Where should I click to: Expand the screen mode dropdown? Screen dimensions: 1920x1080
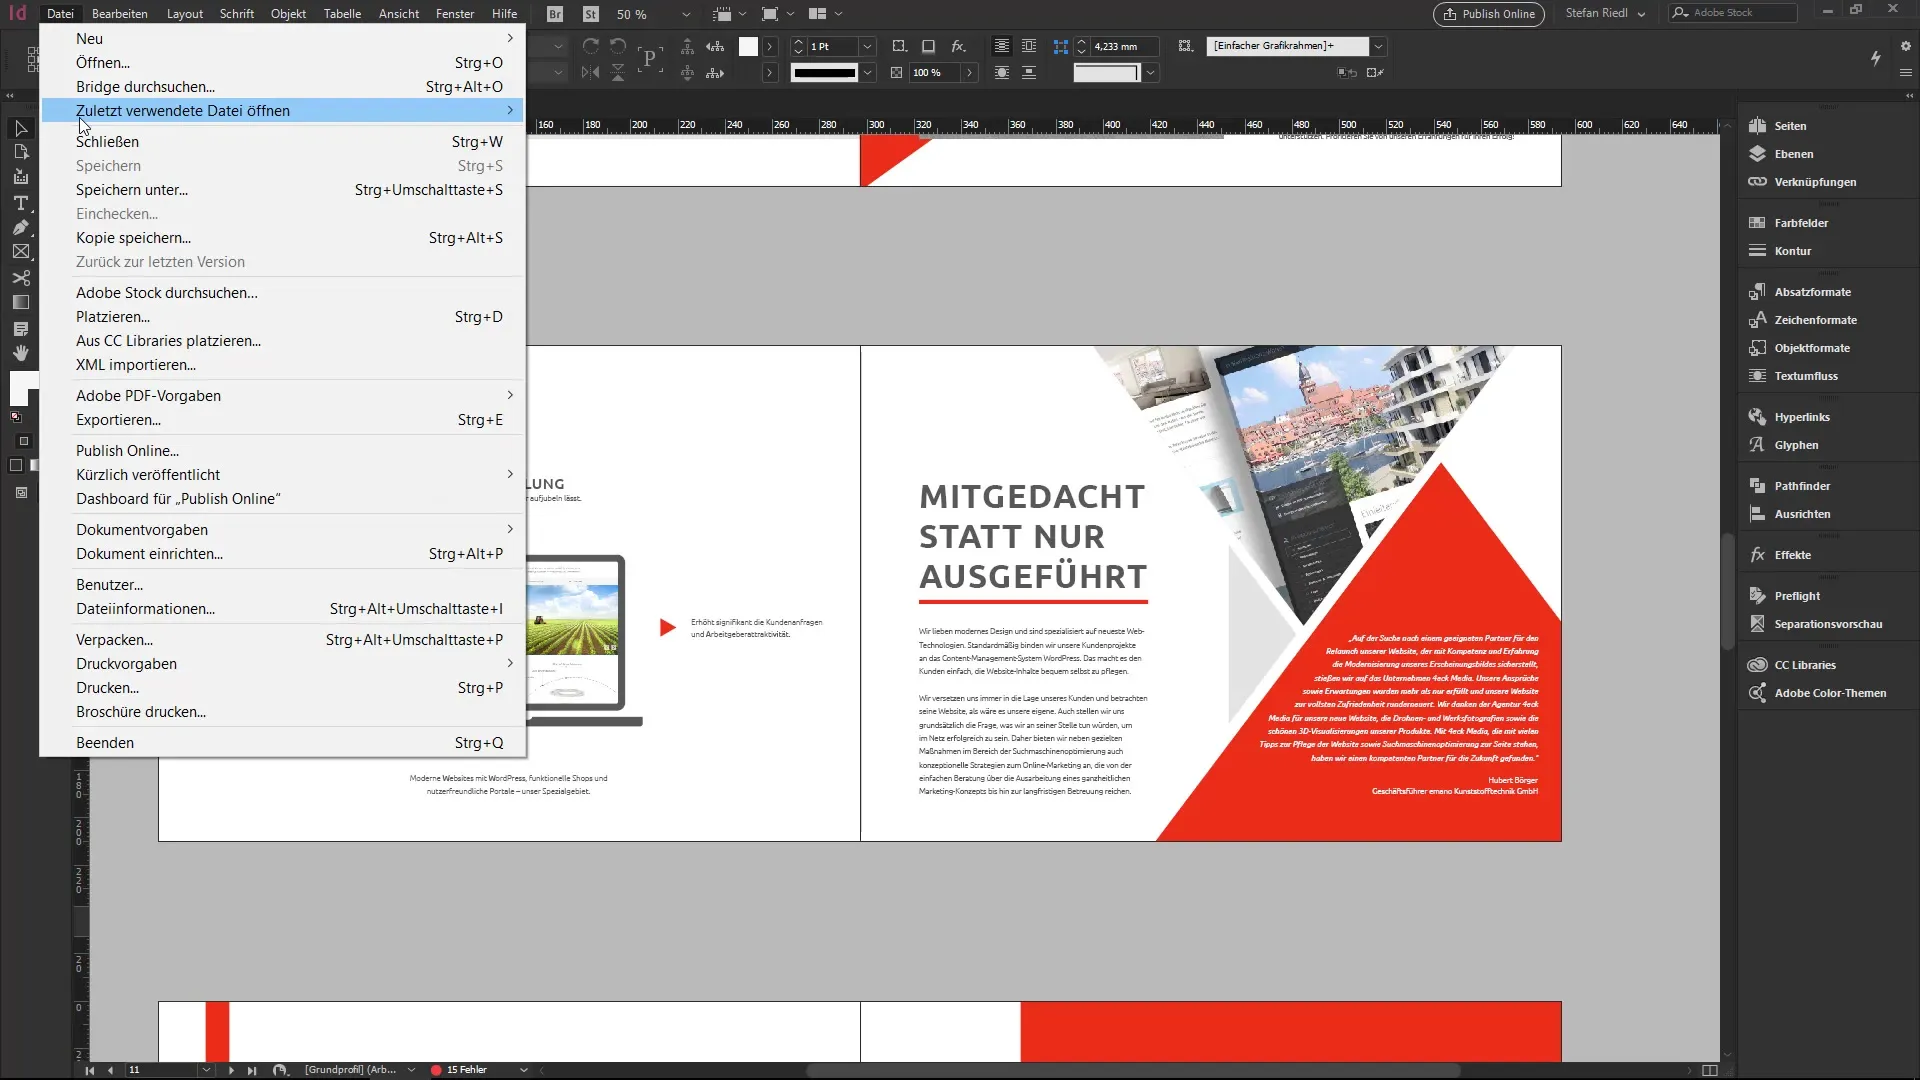[791, 14]
